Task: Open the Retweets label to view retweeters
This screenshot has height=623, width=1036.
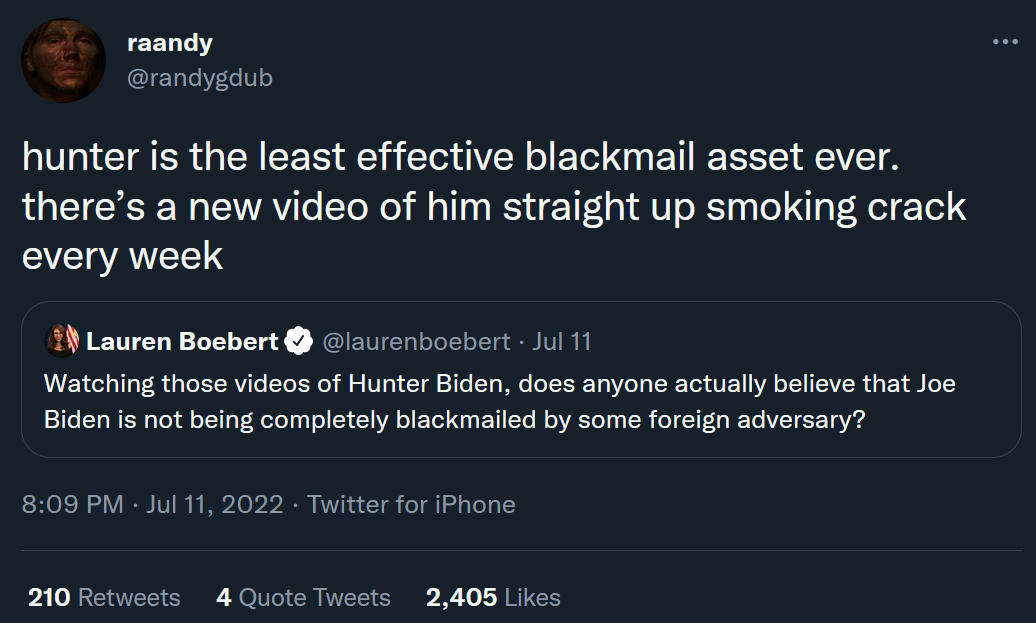Action: (x=129, y=598)
